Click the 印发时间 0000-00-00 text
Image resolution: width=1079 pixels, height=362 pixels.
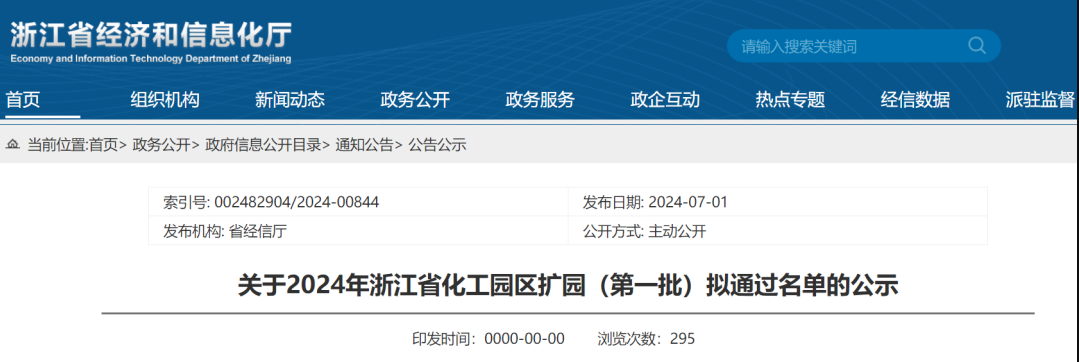(488, 339)
